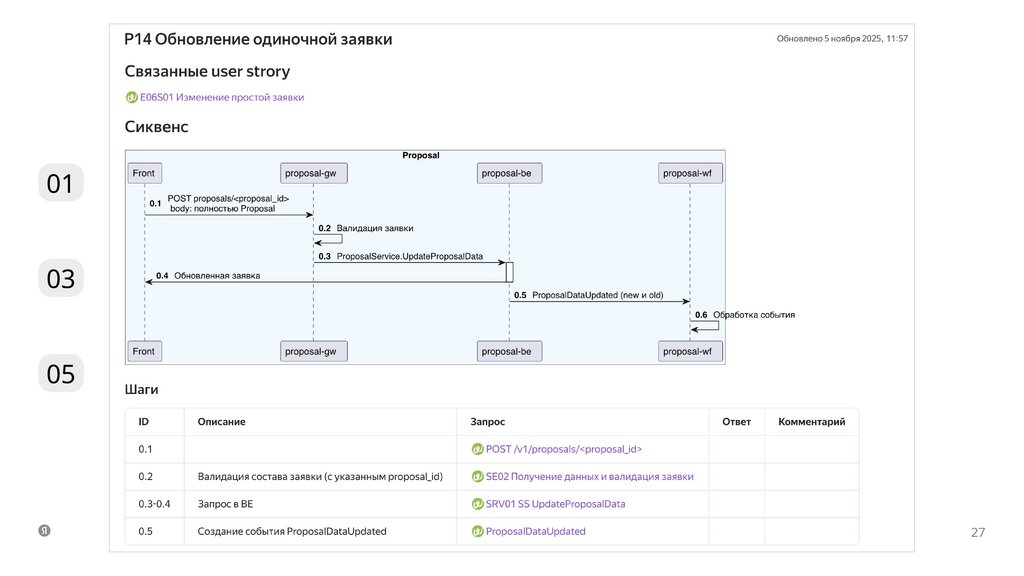Click the top proposal-wf participant box
1024x576 pixels.
691,173
